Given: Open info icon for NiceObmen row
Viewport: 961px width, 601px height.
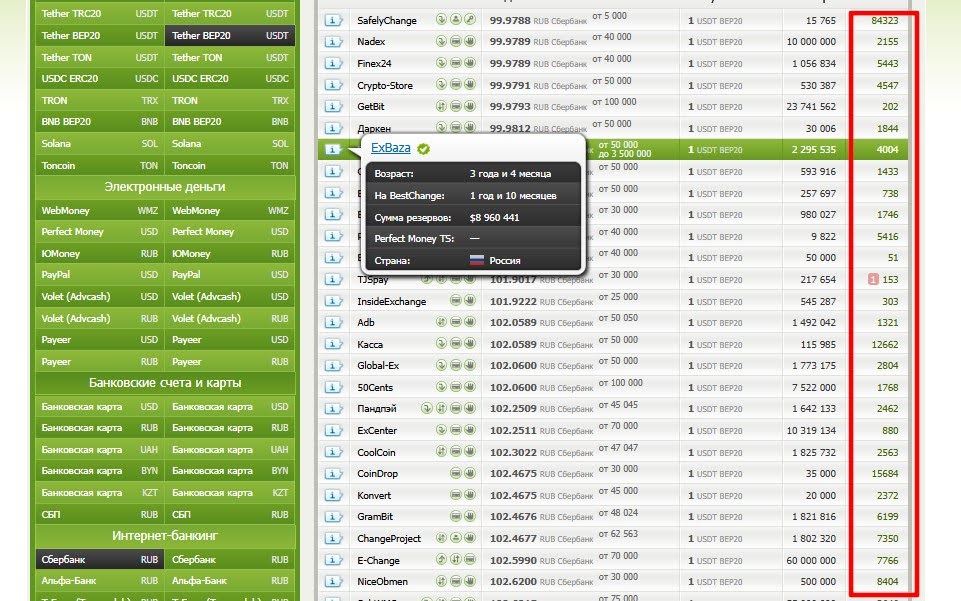Looking at the screenshot, I should pyautogui.click(x=333, y=581).
